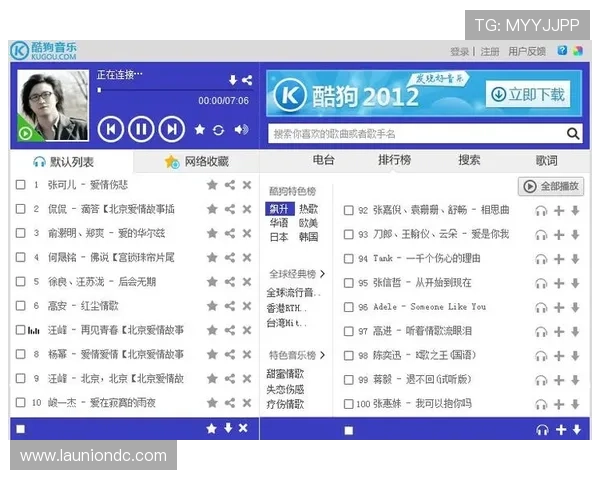
Task: Pause the current song
Action: tap(141, 129)
